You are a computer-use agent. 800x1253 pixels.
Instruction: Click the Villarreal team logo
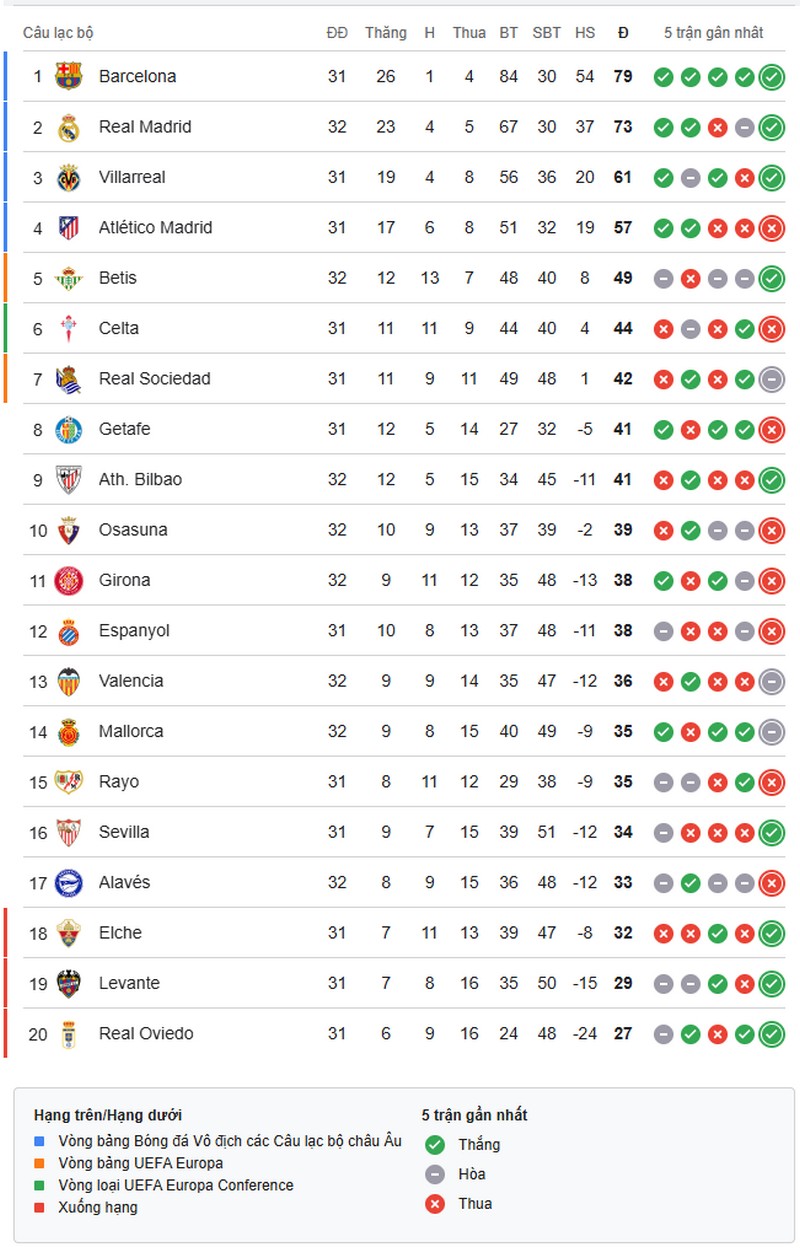pyautogui.click(x=68, y=177)
